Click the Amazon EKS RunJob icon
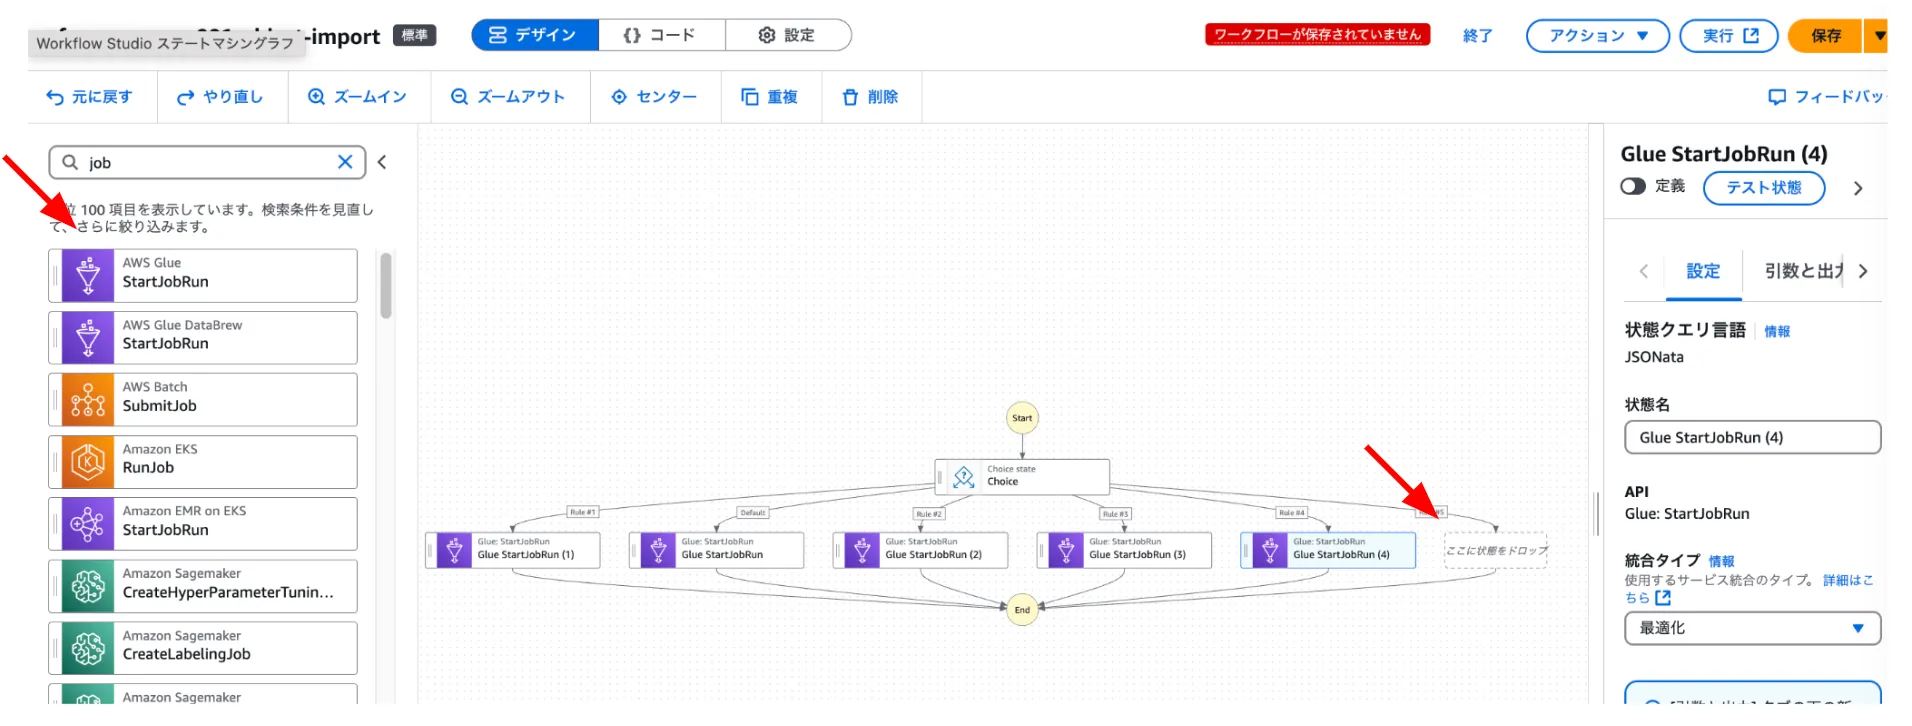 pos(88,462)
